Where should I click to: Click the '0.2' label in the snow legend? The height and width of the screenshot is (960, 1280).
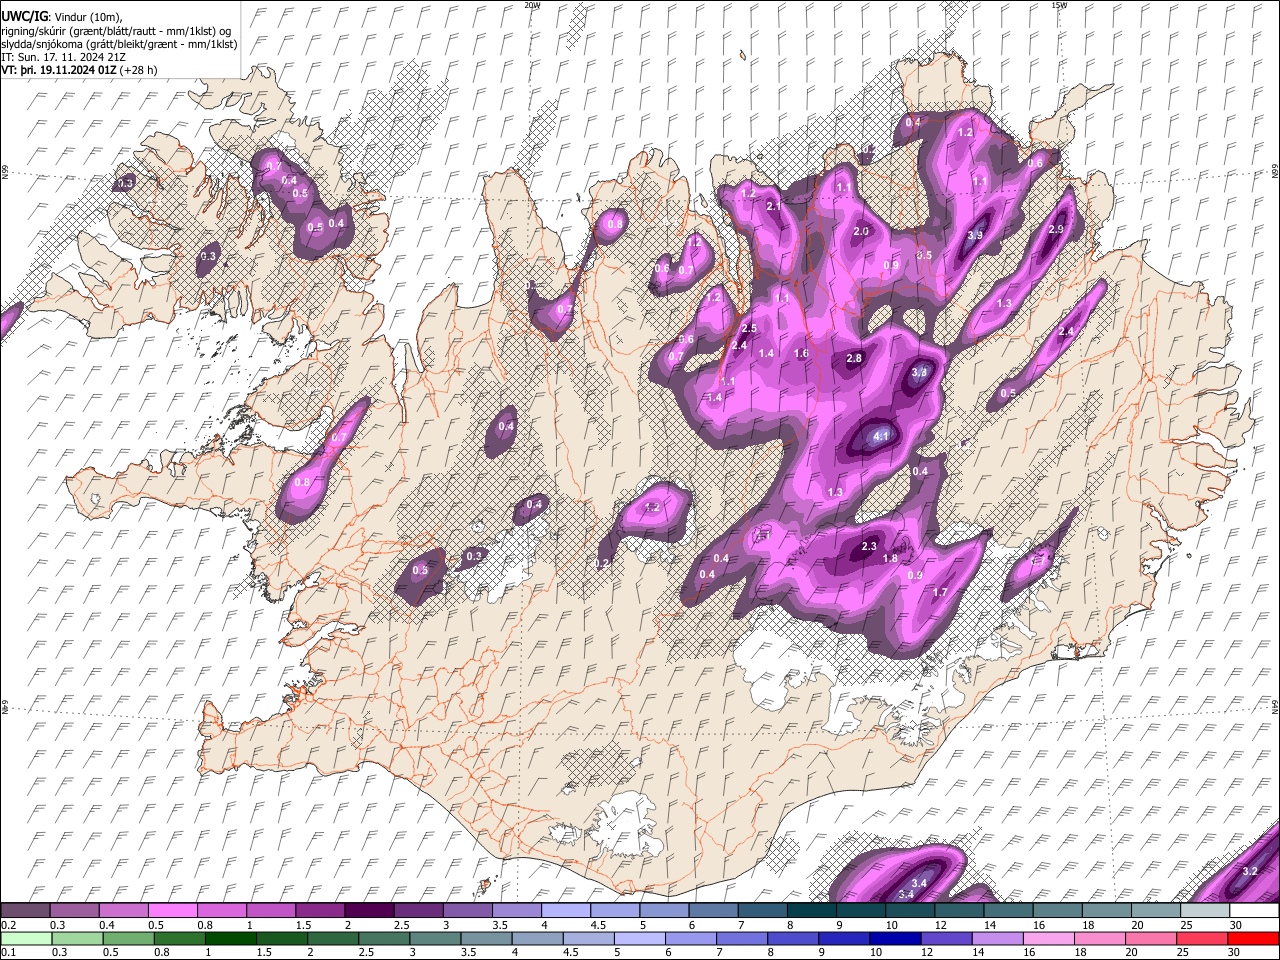click(8, 925)
